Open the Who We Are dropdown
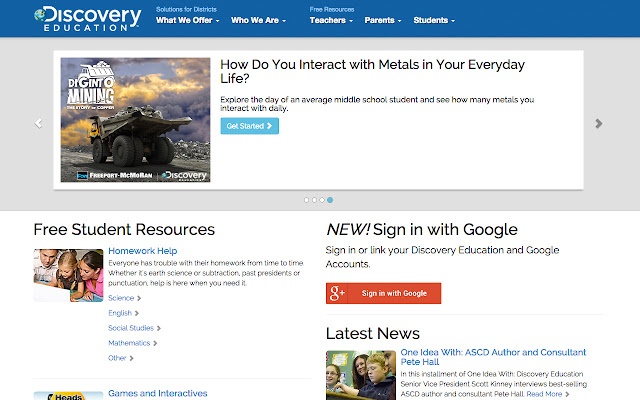 click(x=258, y=20)
